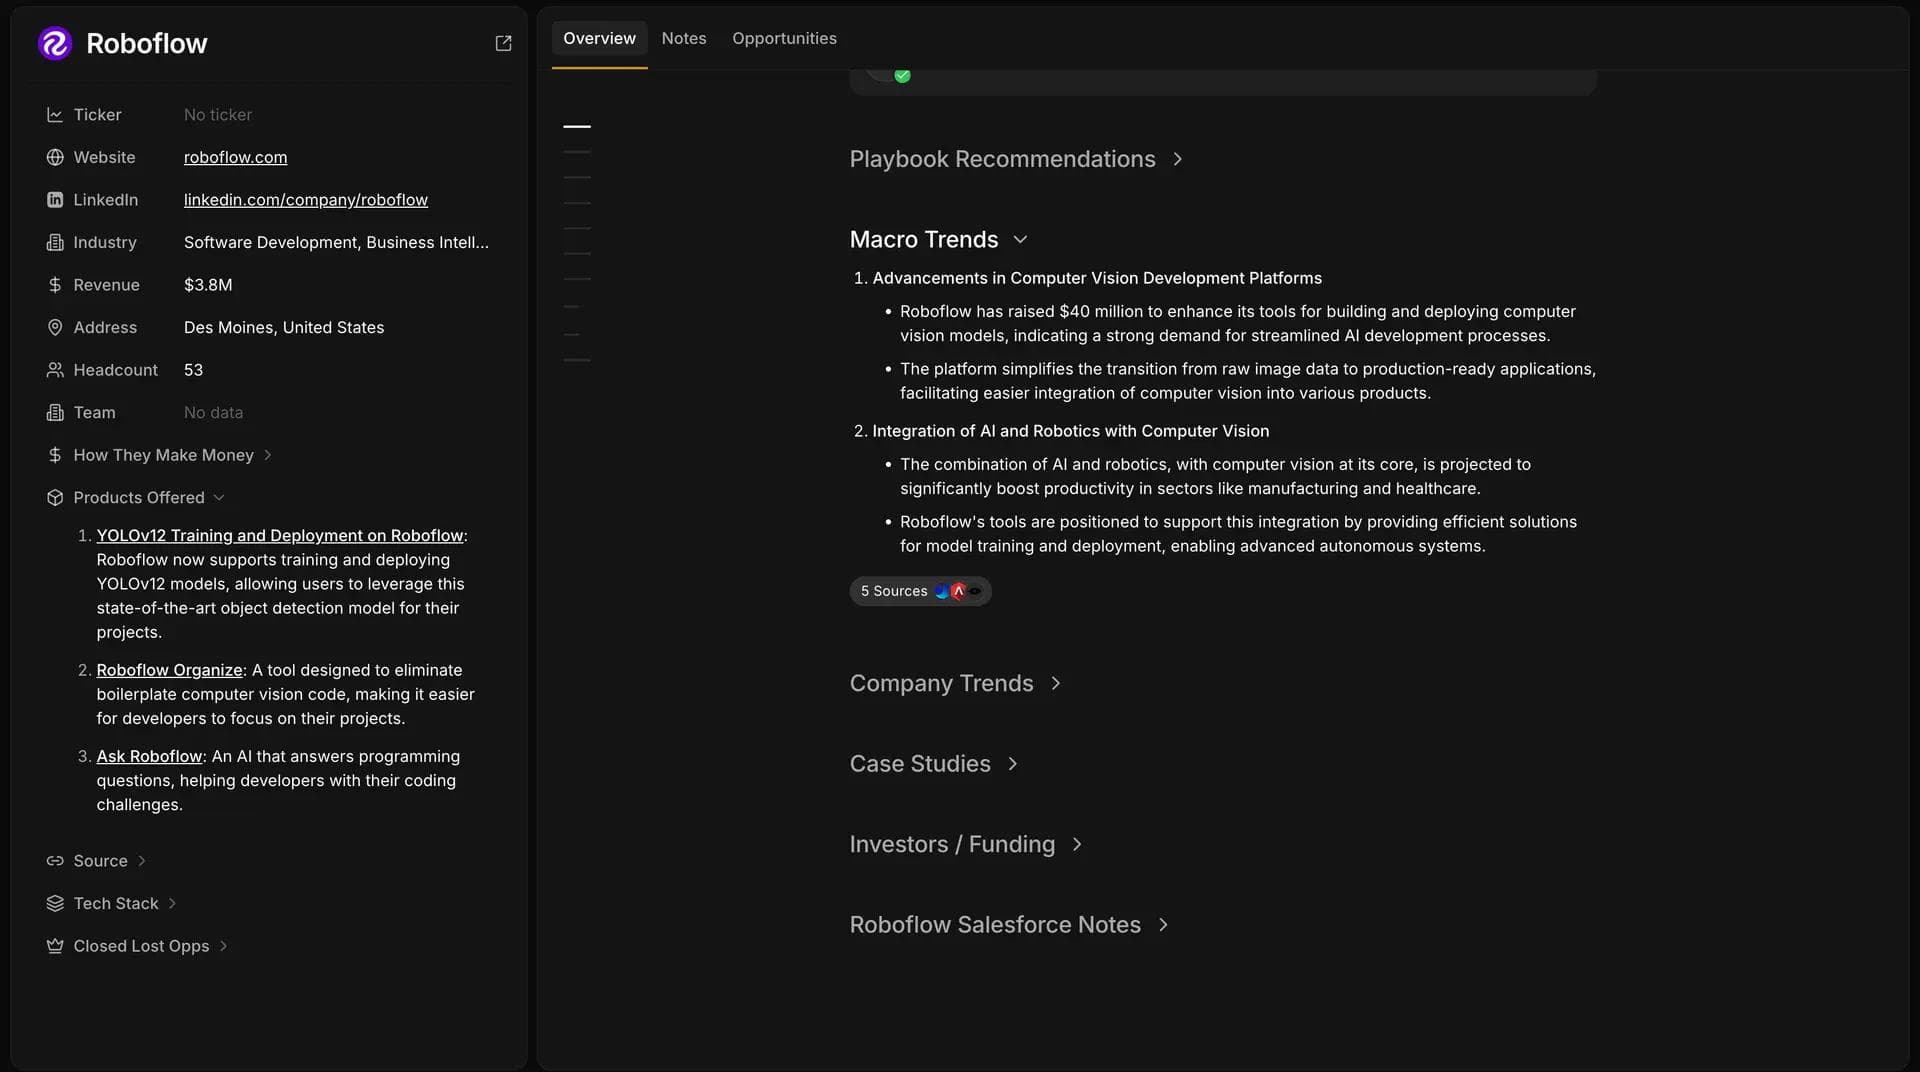Image resolution: width=1920 pixels, height=1072 pixels.
Task: Click the Closed Lost Opps crown icon
Action: click(55, 946)
